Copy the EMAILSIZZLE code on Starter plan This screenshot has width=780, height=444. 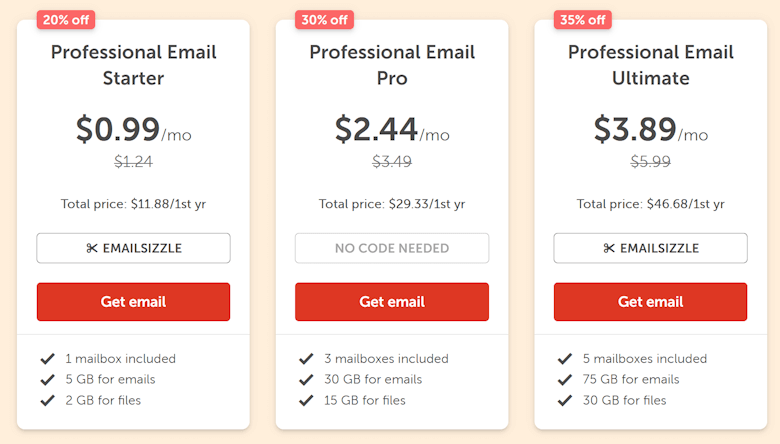coord(133,248)
